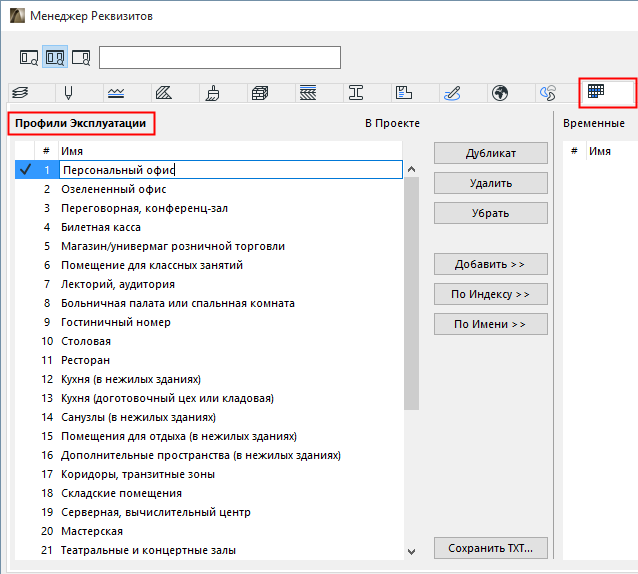
Task: Select row Коридоры, транзитные зоны
Action: (x=208, y=474)
